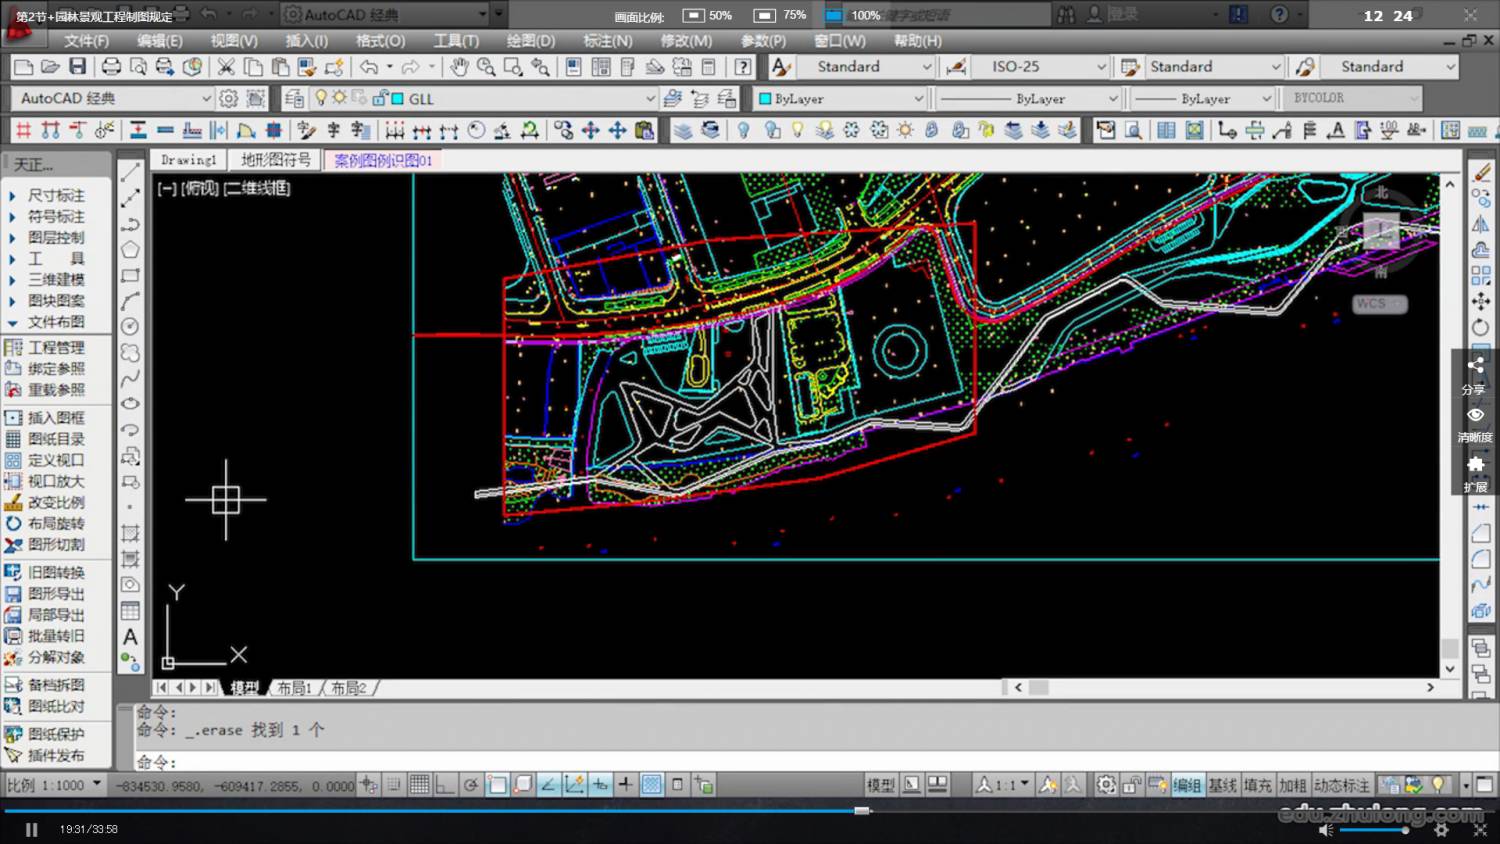The width and height of the screenshot is (1500, 844).
Task: Toggle the 编组 status button
Action: coord(1187,785)
